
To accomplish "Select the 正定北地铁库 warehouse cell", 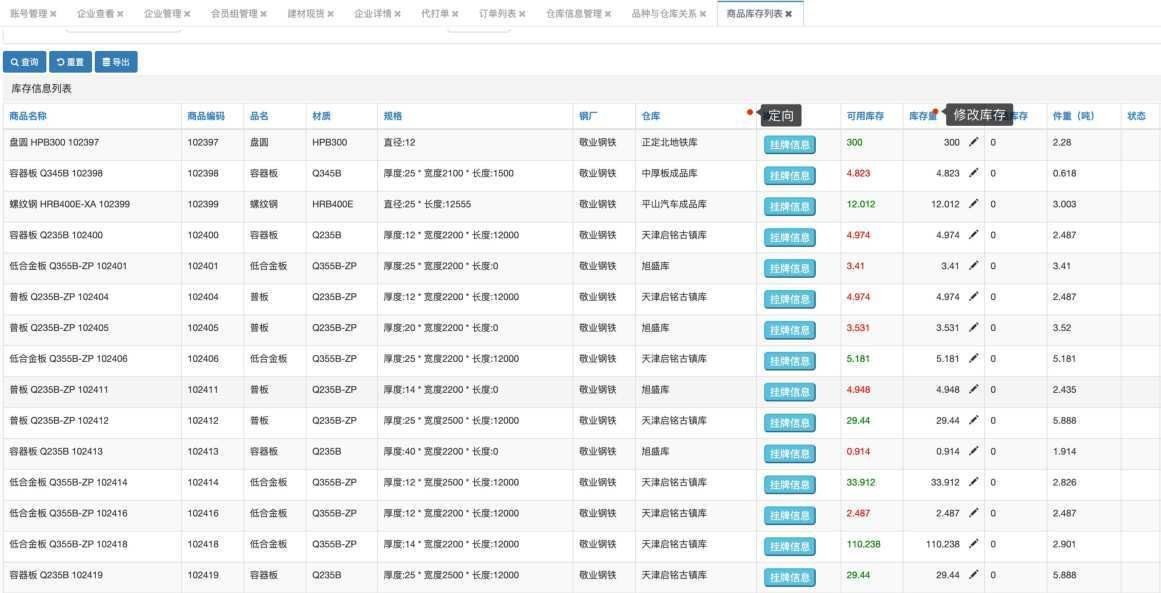I will [669, 142].
